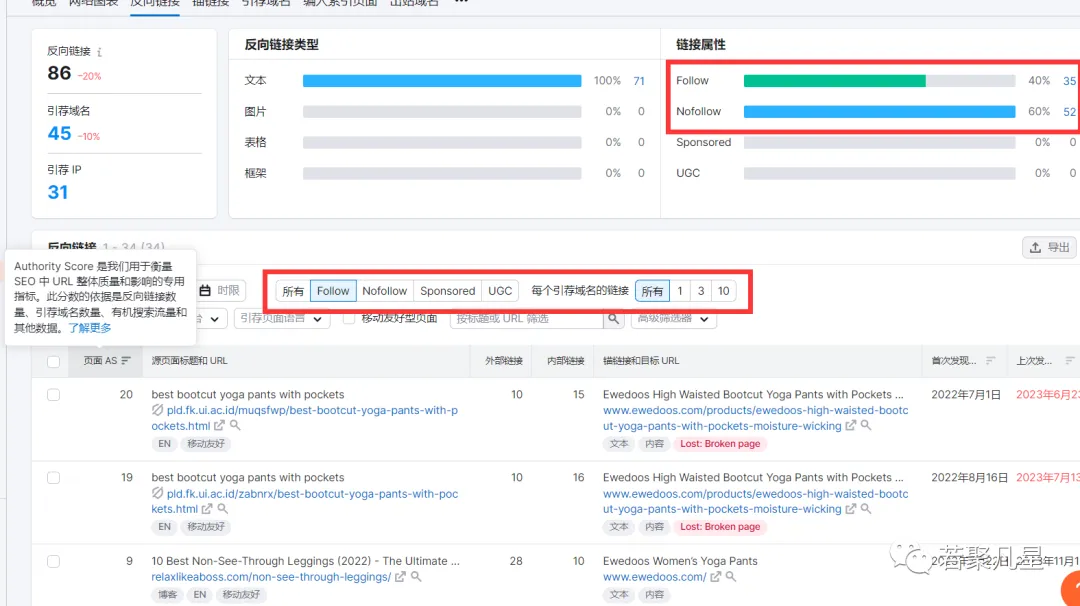Sort by the 页面 AS column icon
This screenshot has width=1080, height=606.
tap(126, 360)
